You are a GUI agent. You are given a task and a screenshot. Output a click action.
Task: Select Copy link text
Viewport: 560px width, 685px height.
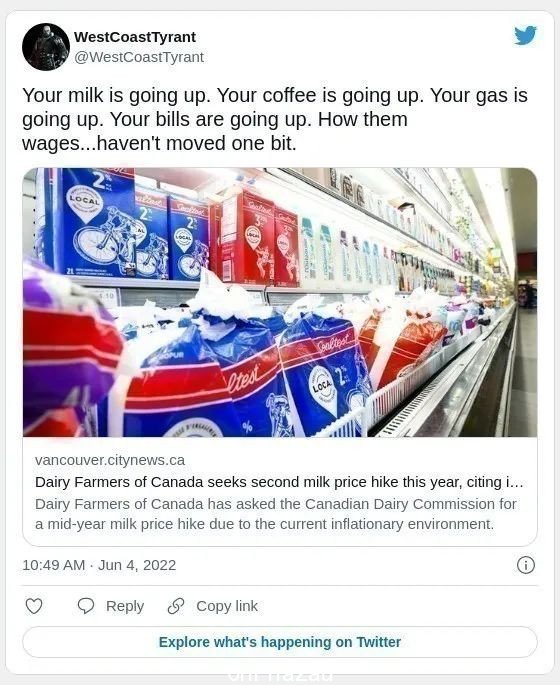(227, 606)
